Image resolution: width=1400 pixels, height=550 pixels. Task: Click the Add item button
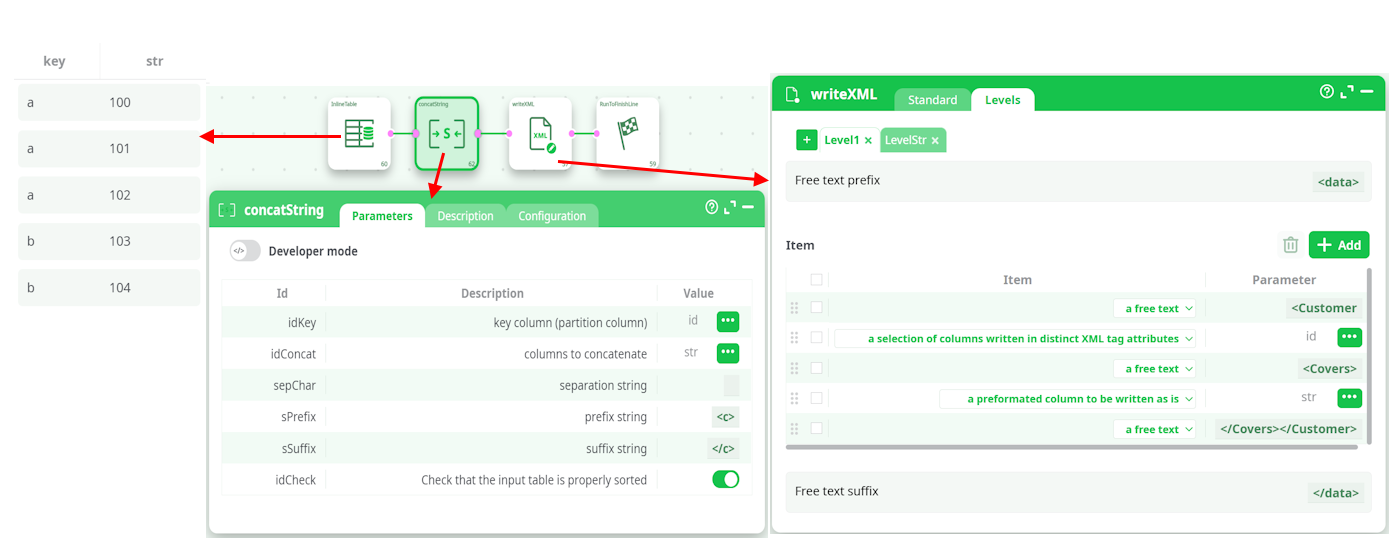point(1339,245)
